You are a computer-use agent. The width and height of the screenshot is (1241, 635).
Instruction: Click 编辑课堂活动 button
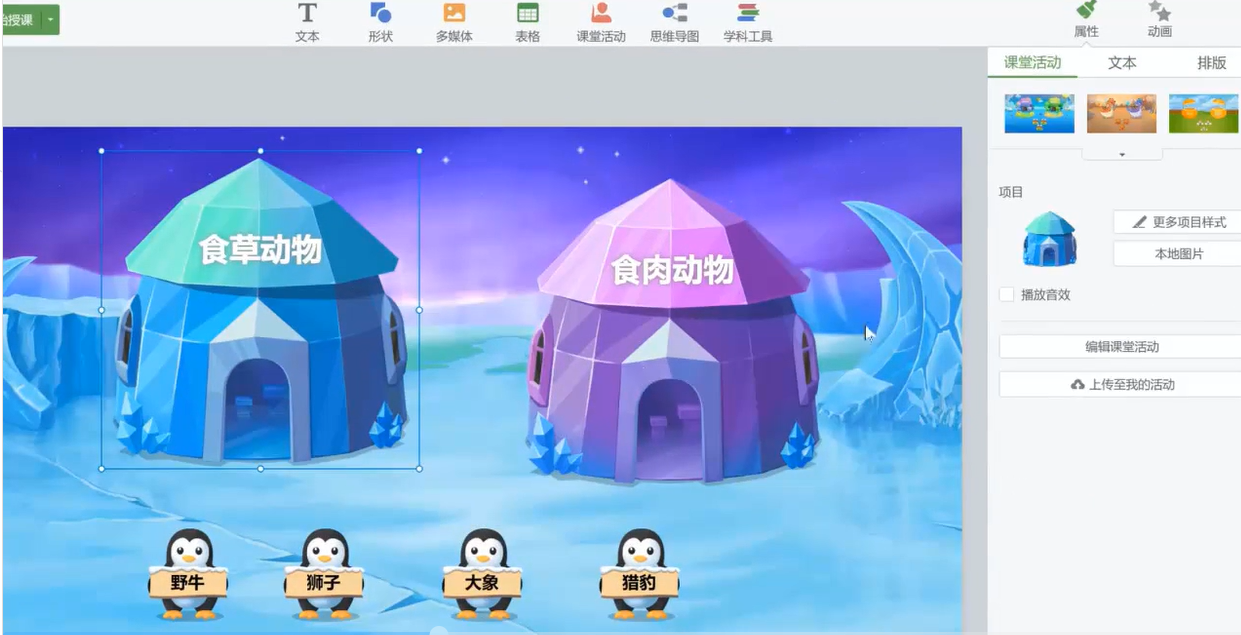pyautogui.click(x=1121, y=347)
